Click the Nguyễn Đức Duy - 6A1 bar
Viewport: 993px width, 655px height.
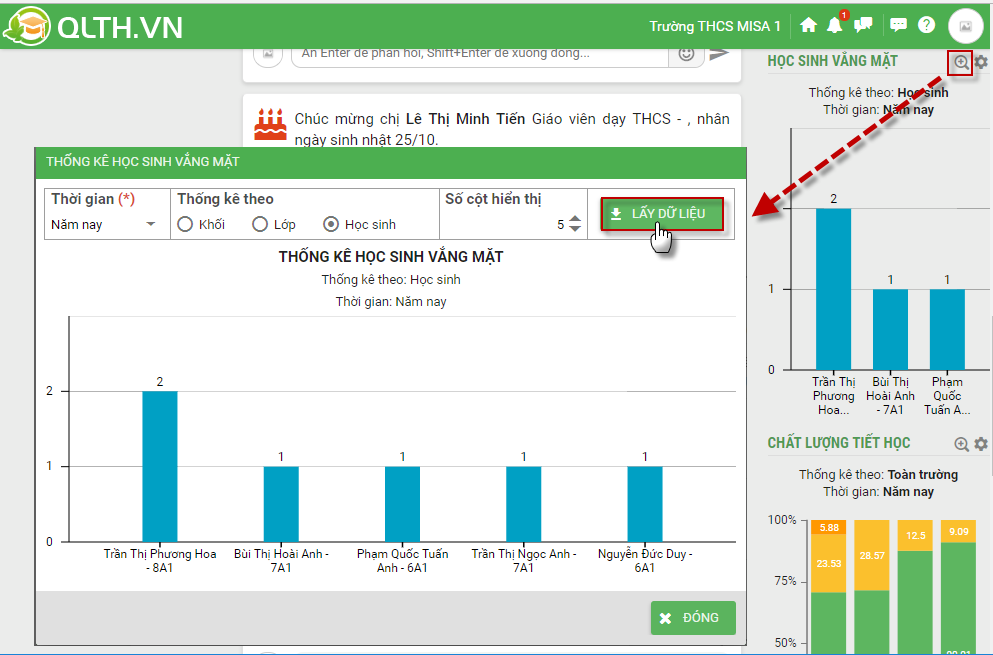[x=645, y=504]
